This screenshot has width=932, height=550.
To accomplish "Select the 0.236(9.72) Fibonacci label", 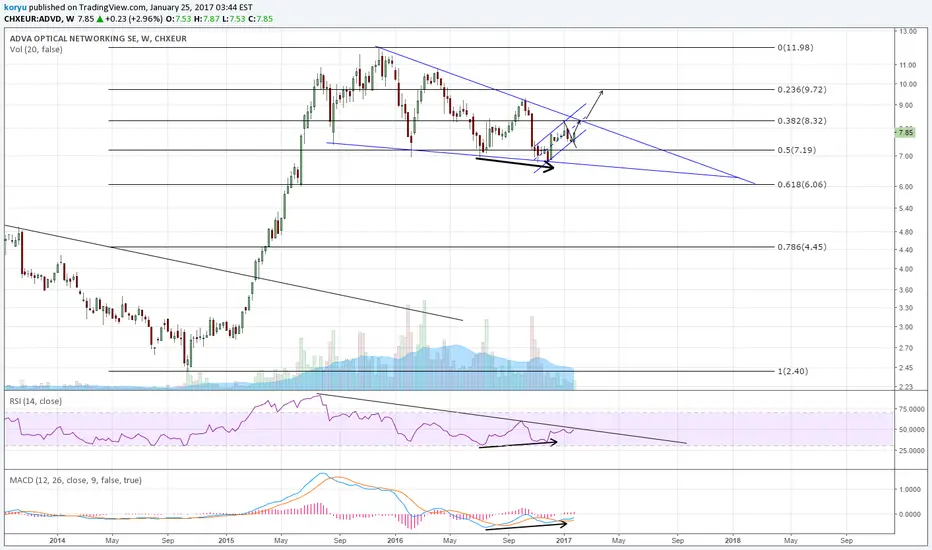I will point(802,90).
